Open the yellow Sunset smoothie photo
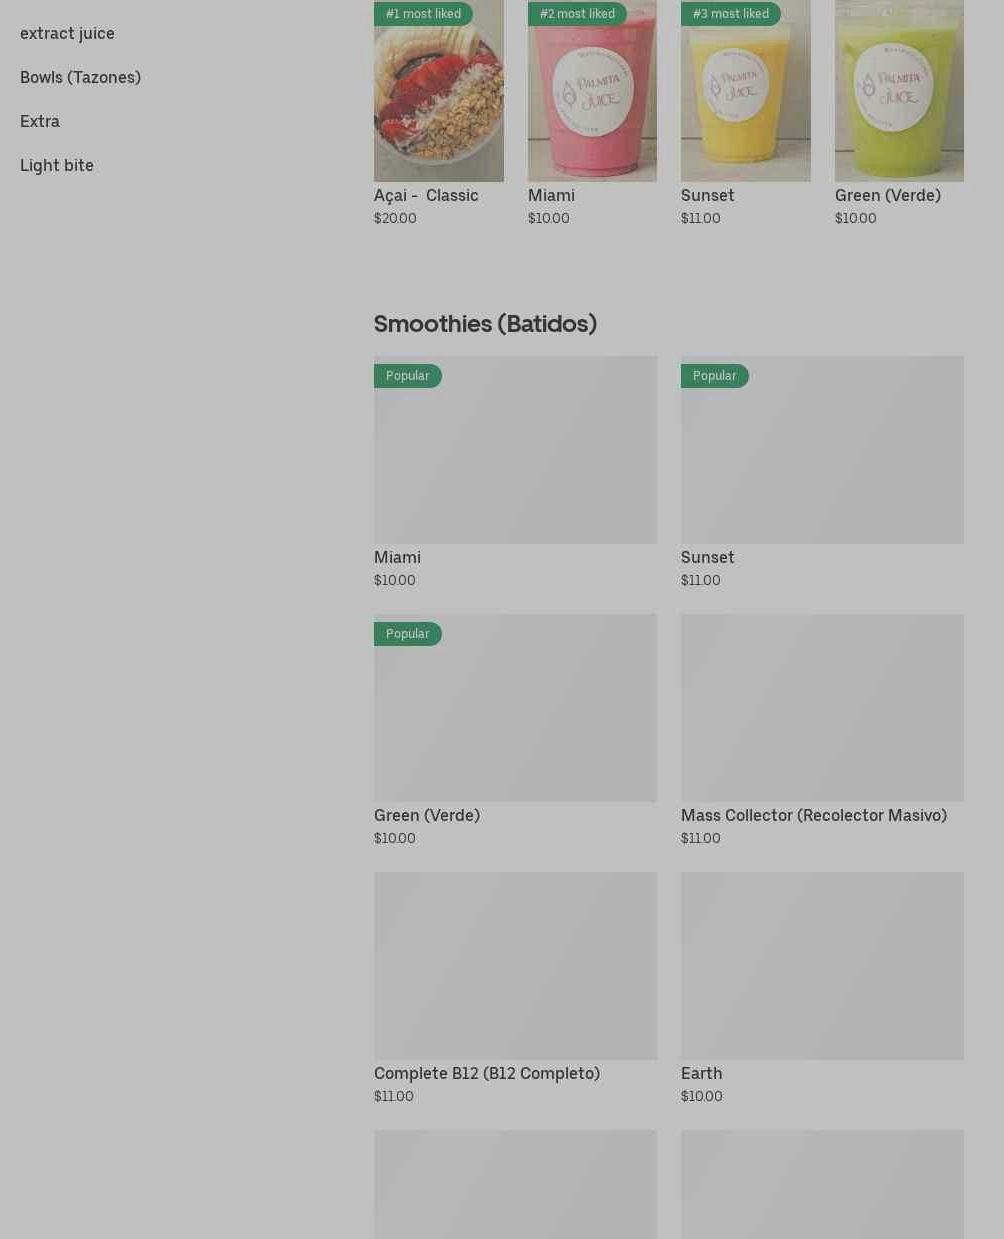 (x=745, y=91)
